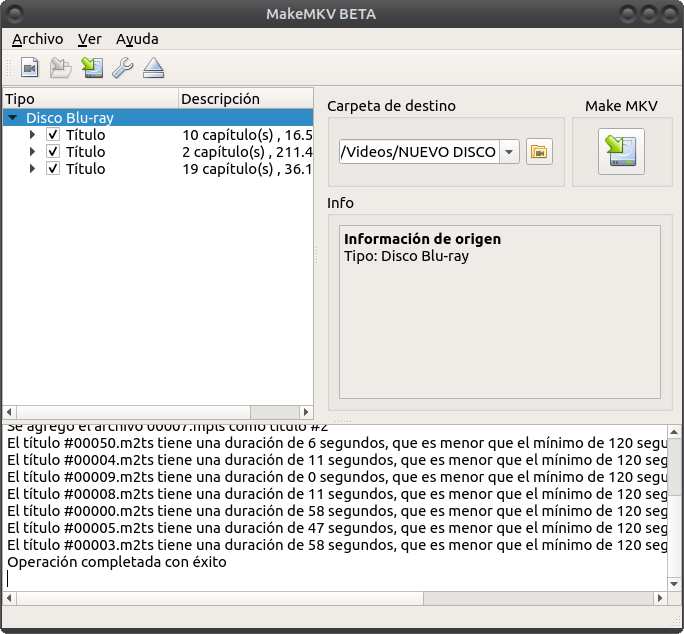Image resolution: width=684 pixels, height=634 pixels.
Task: Expand the Título with 10 capítulo(s)
Action: coord(32,134)
